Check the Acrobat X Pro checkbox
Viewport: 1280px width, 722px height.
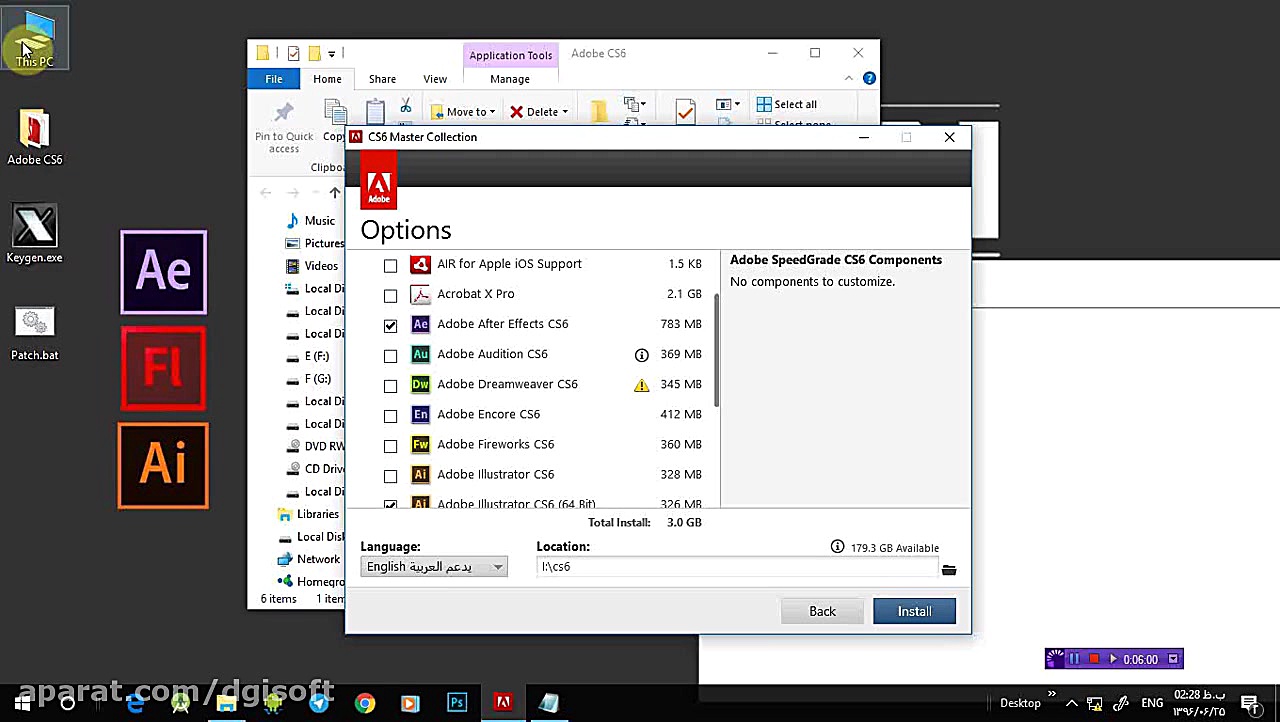(390, 295)
